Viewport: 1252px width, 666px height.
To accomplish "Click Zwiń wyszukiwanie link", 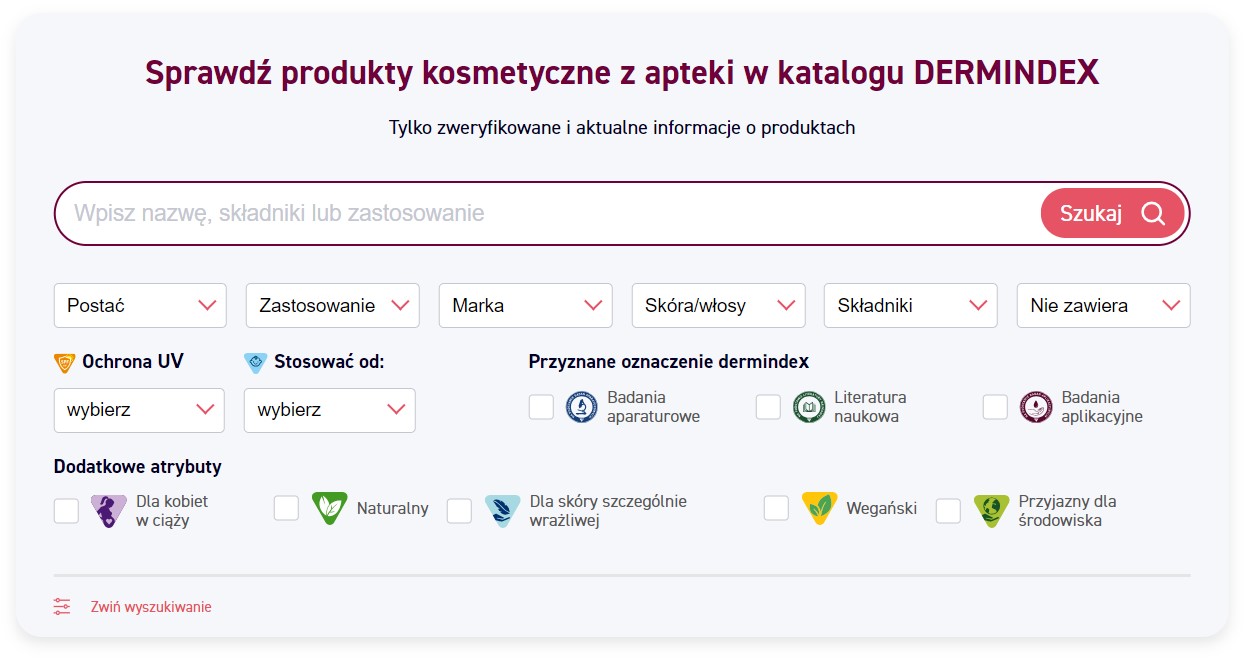I will coord(151,607).
